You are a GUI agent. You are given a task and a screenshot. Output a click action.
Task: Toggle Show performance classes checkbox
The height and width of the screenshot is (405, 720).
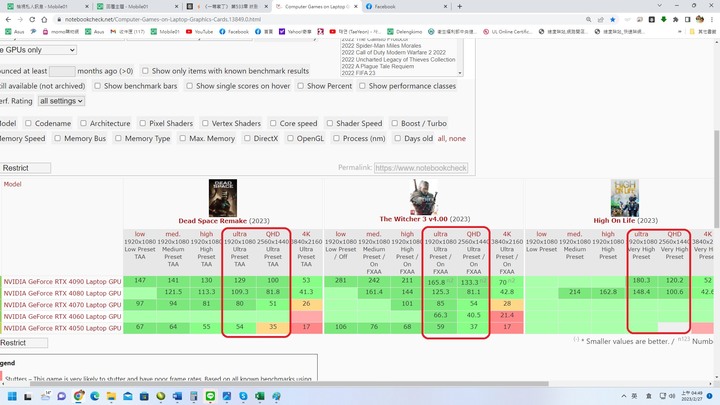(x=362, y=86)
